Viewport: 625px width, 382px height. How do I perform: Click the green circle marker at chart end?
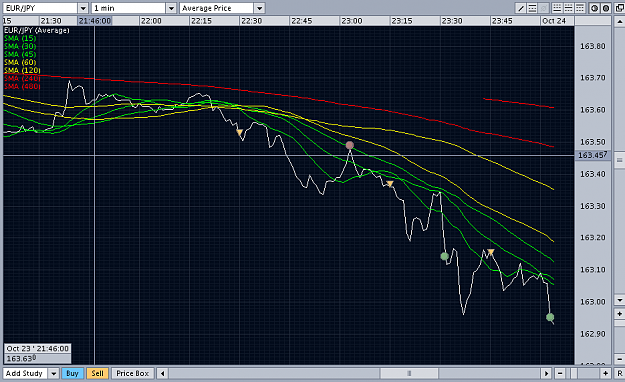click(550, 317)
